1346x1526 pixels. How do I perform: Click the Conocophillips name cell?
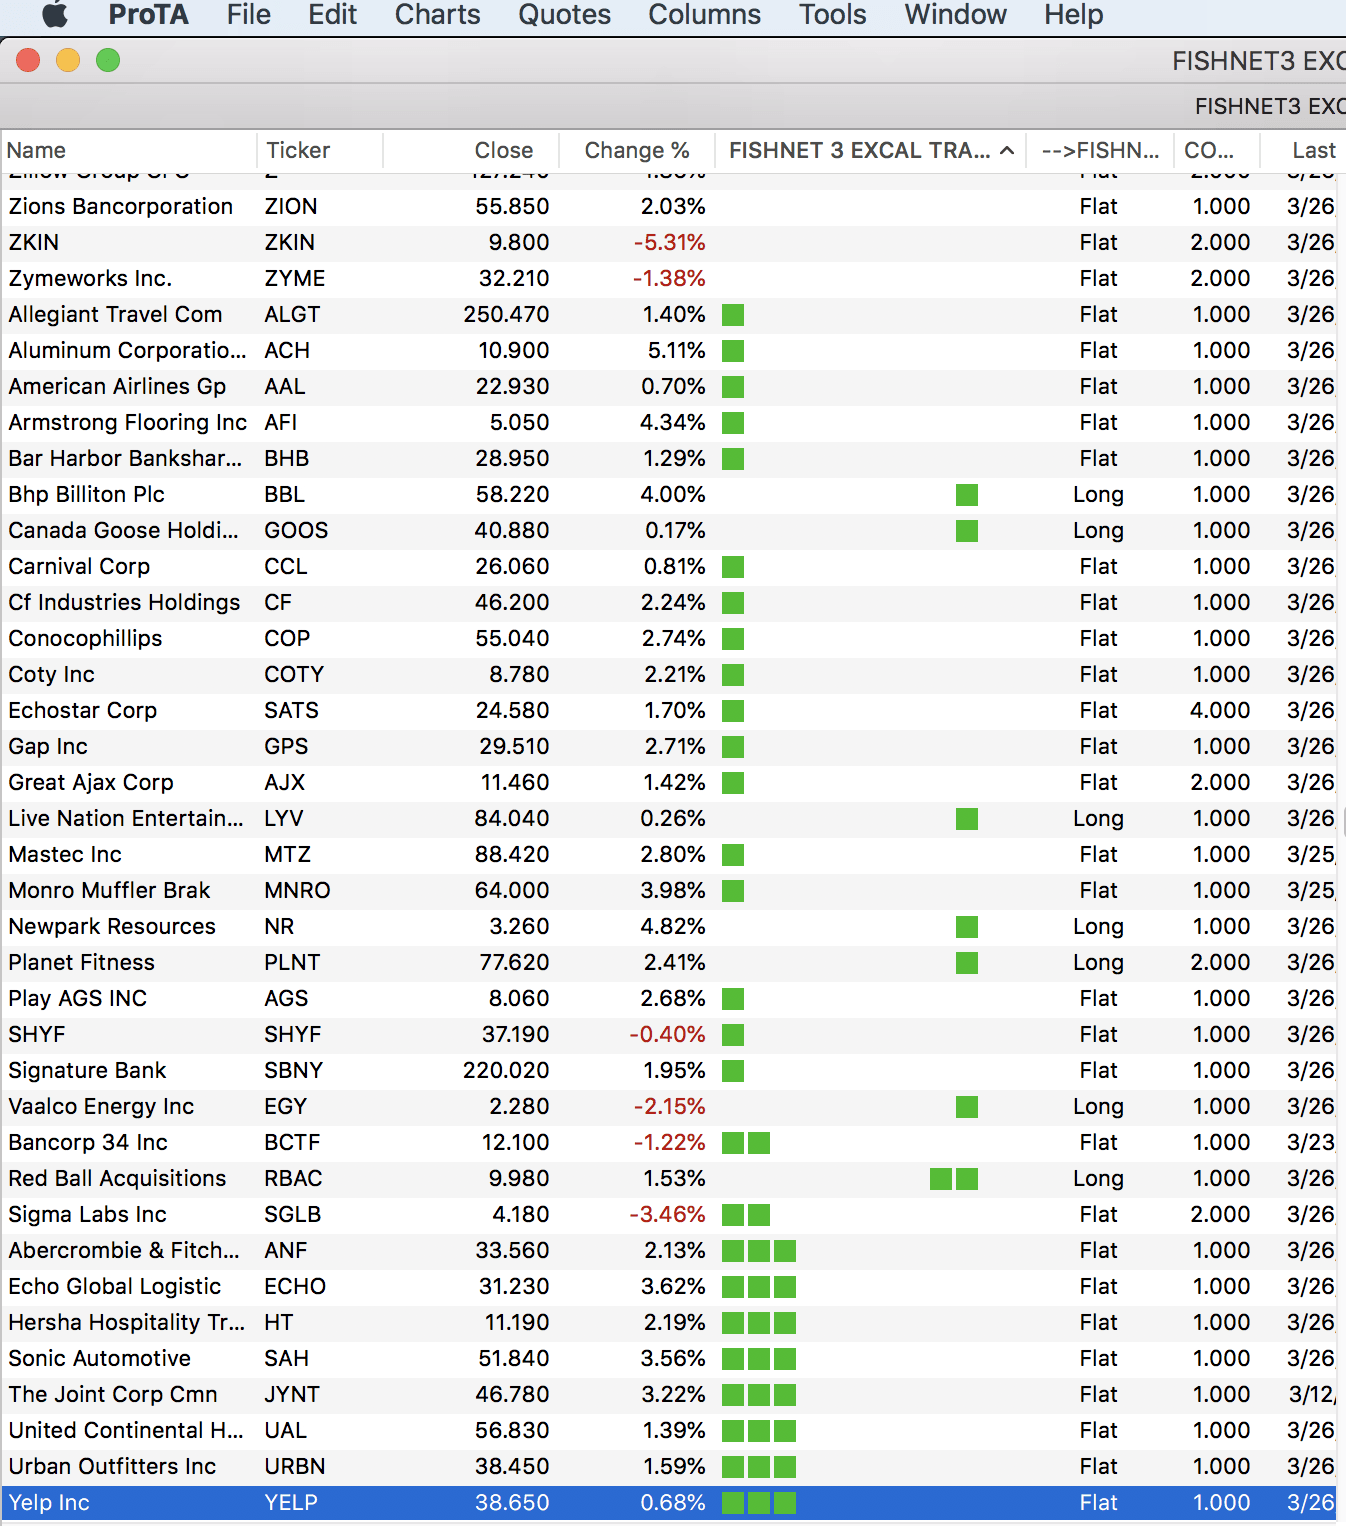[x=85, y=639]
